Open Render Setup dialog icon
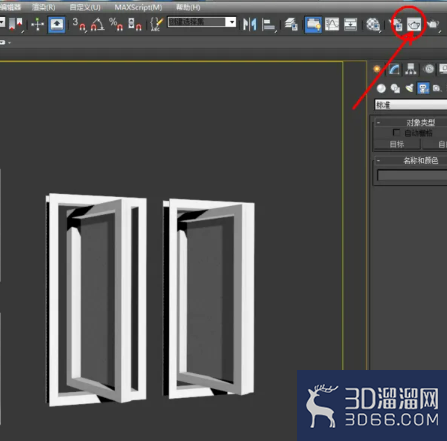 396,25
